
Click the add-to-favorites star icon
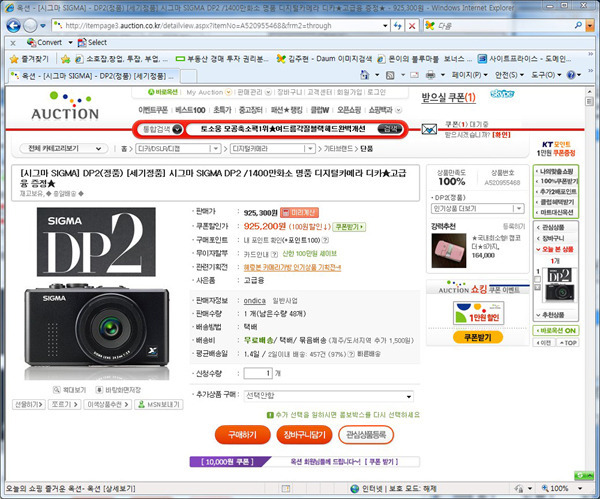click(x=66, y=59)
